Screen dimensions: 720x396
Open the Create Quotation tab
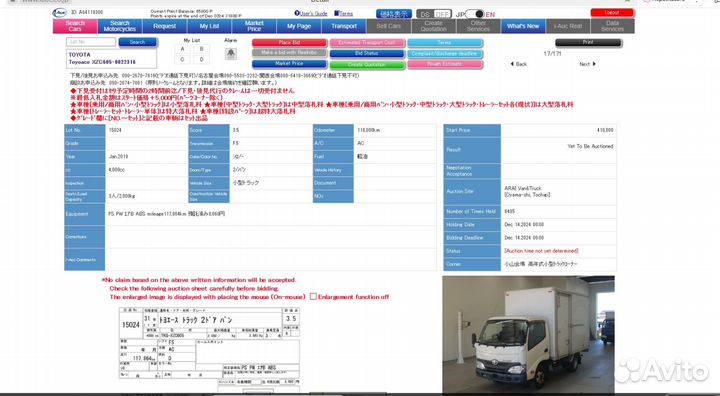point(433,26)
